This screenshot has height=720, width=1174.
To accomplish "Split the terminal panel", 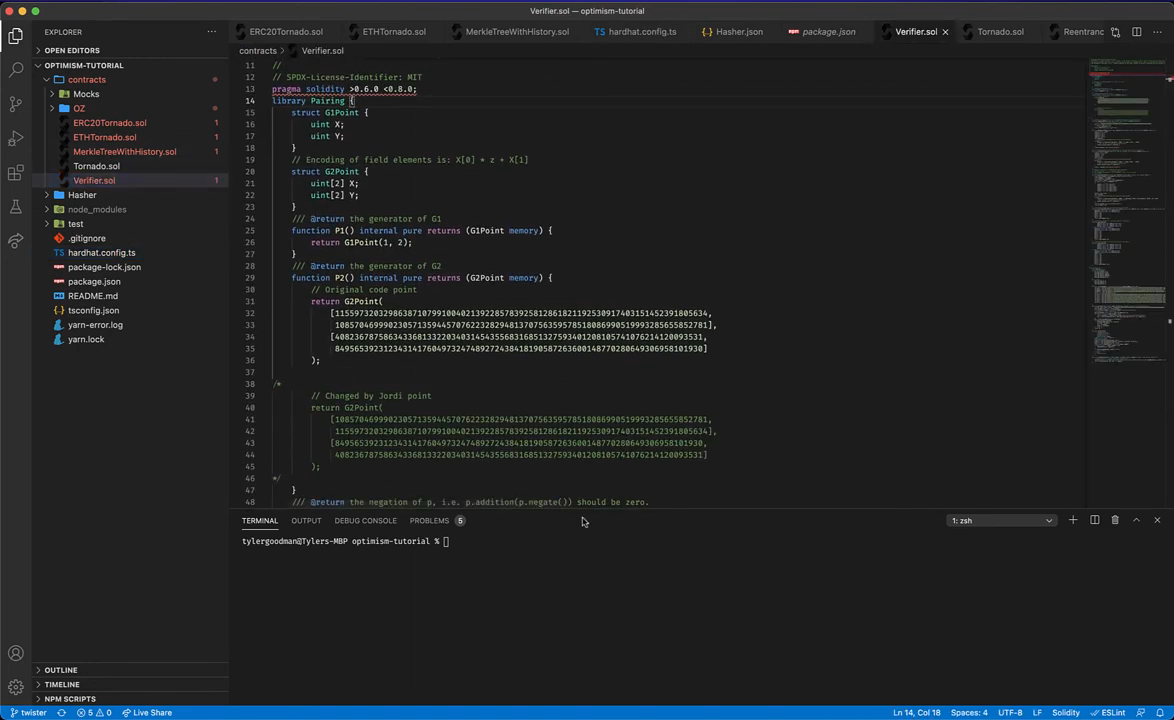I will [x=1095, y=520].
